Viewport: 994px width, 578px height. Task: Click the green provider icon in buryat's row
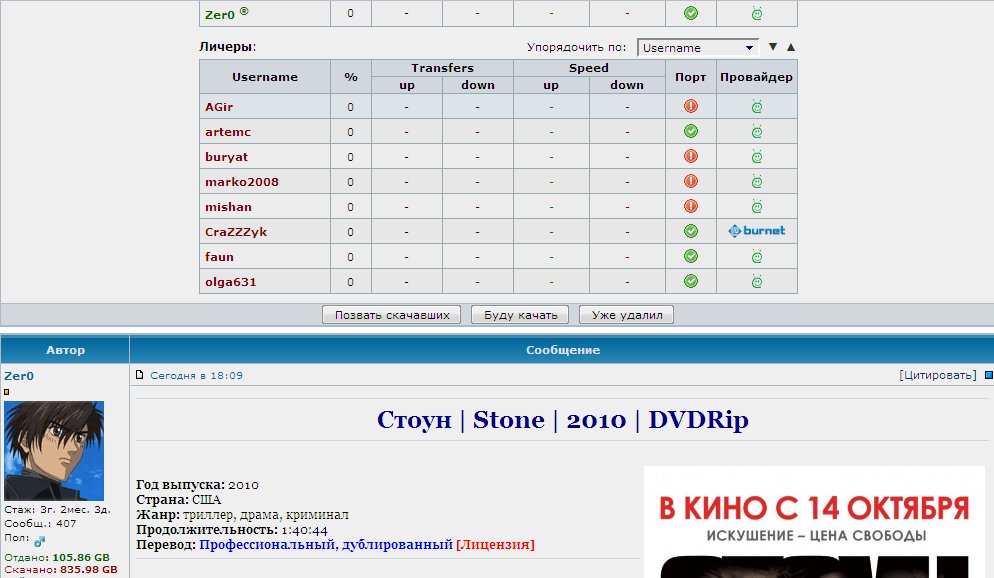point(757,156)
